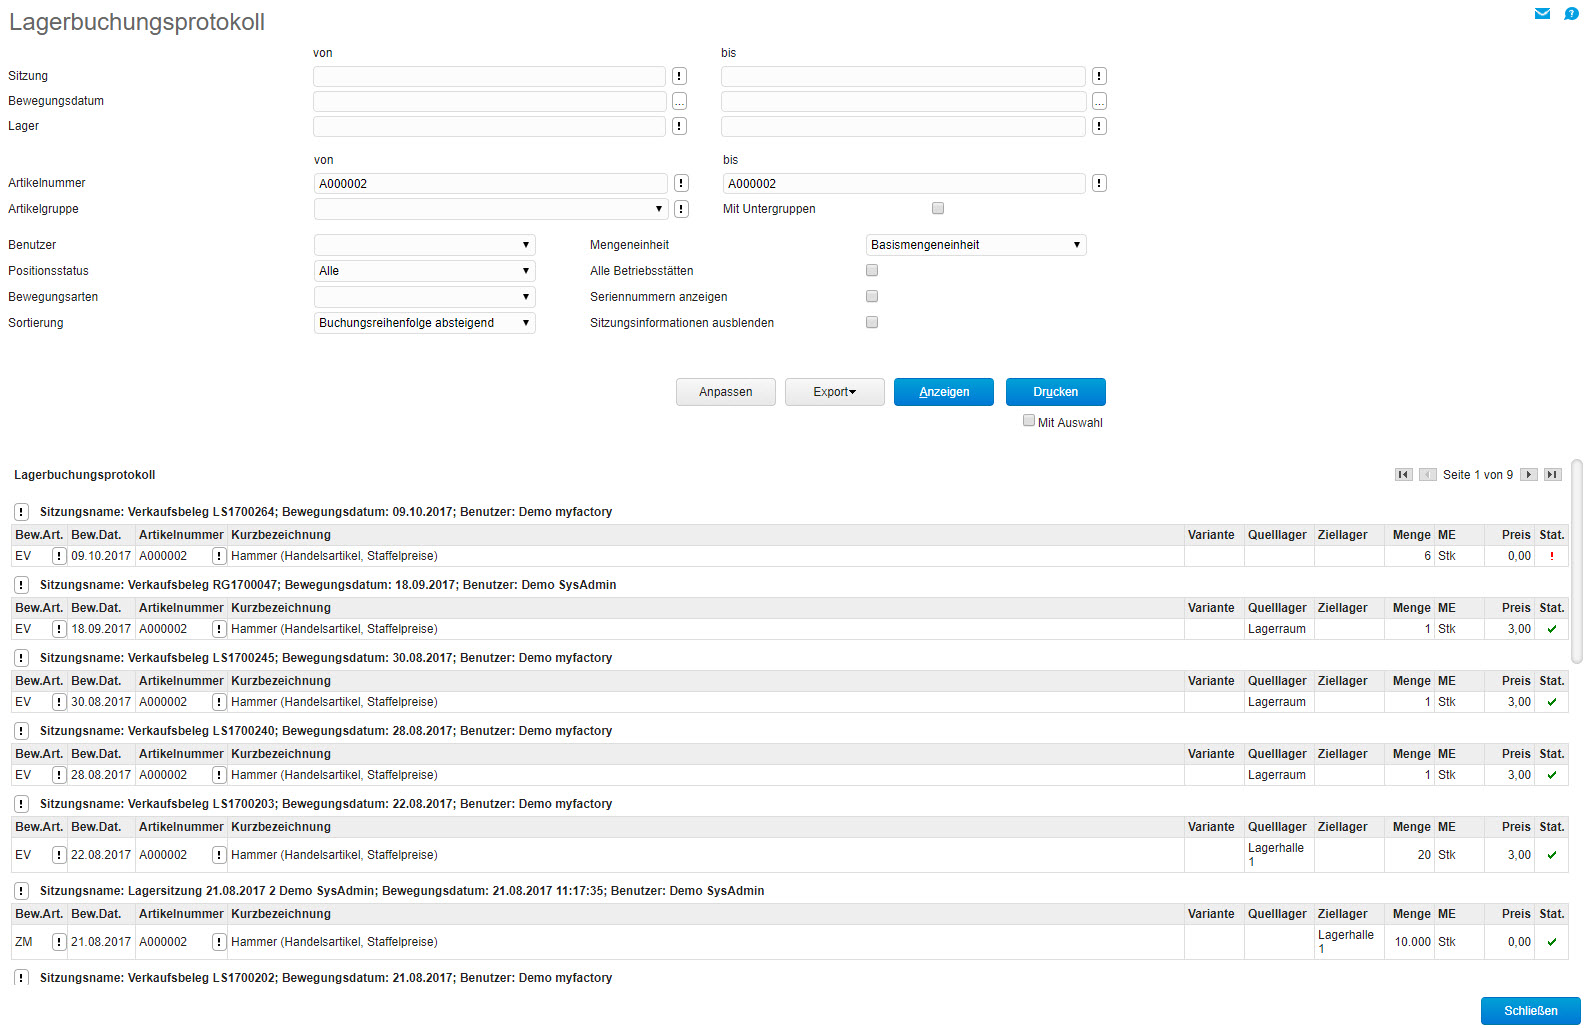The height and width of the screenshot is (1028, 1589).
Task: Open Positionsstatus dropdown showing Alle
Action: pos(425,271)
